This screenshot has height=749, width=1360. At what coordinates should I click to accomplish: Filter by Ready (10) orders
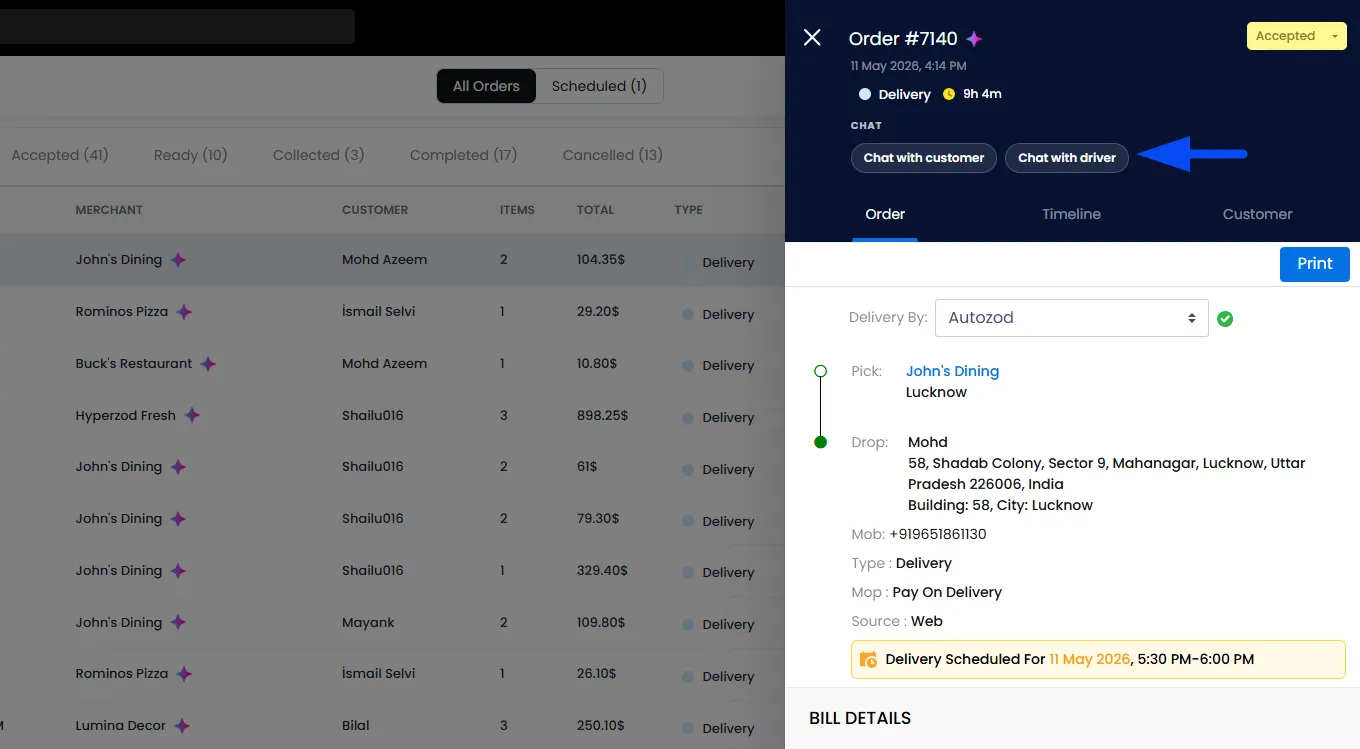click(191, 155)
